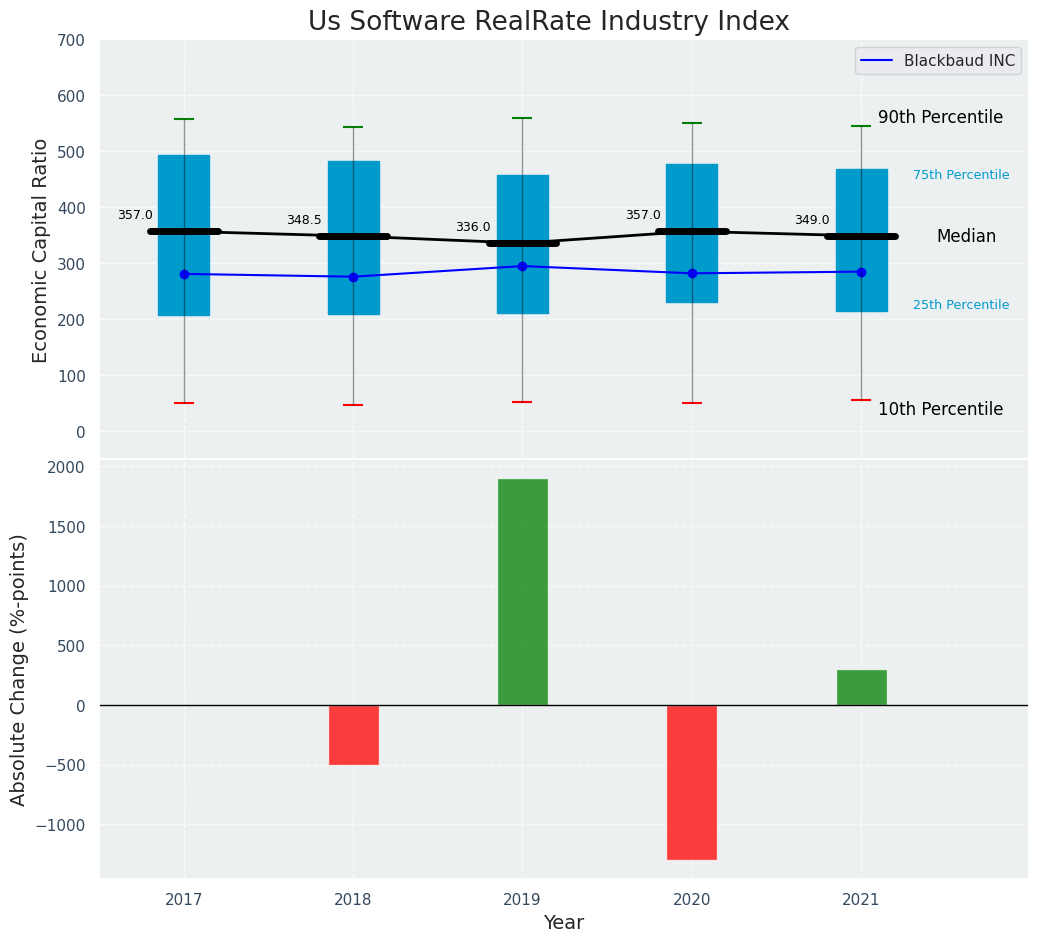The image size is (1039, 942).
Task: Click the 75th Percentile label
Action: click(x=961, y=175)
